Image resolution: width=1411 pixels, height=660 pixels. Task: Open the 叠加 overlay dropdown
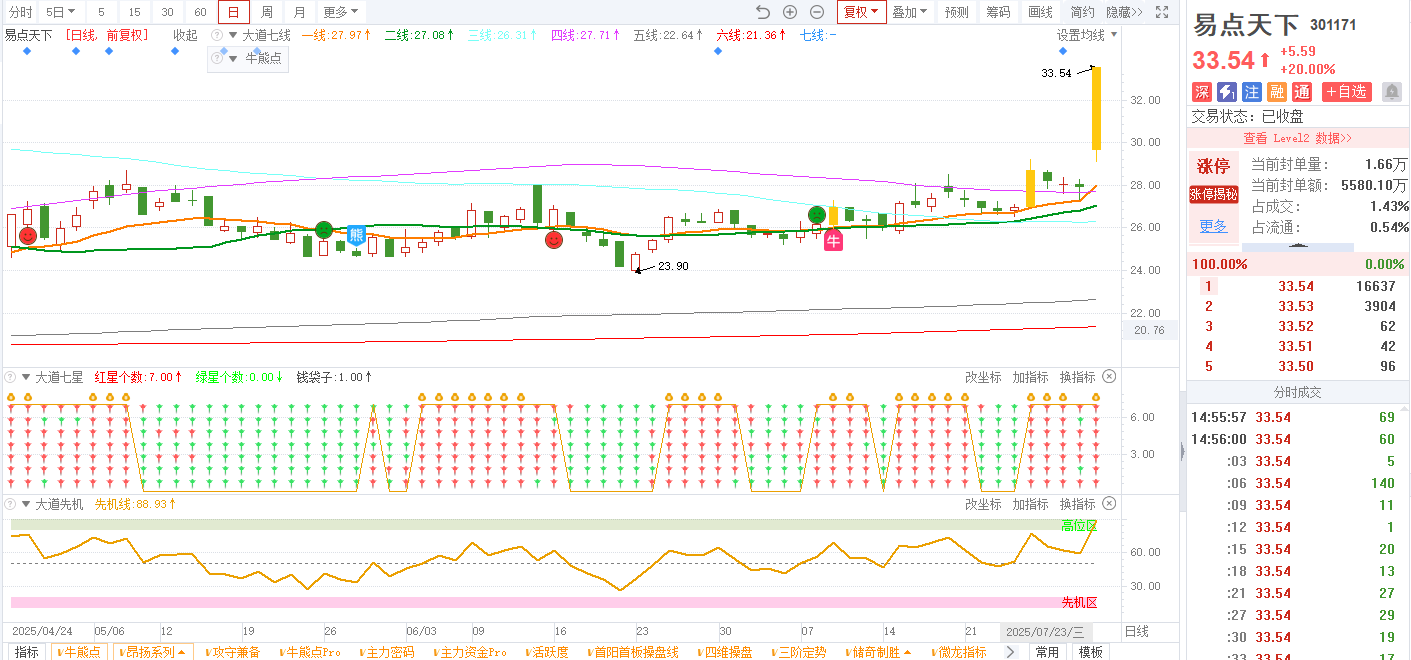910,12
